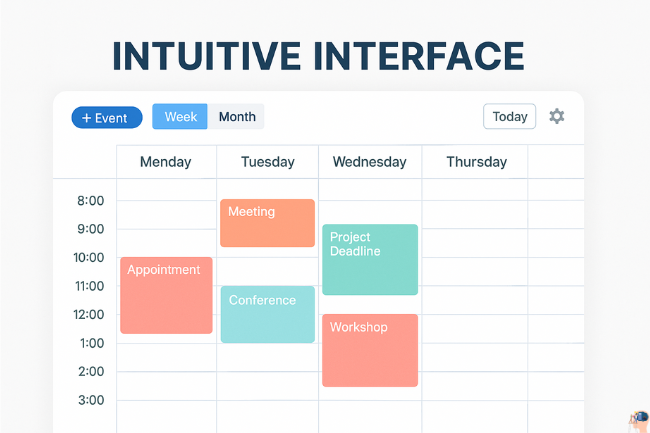650x433 pixels.
Task: Jump to Today in calendar
Action: tap(509, 117)
